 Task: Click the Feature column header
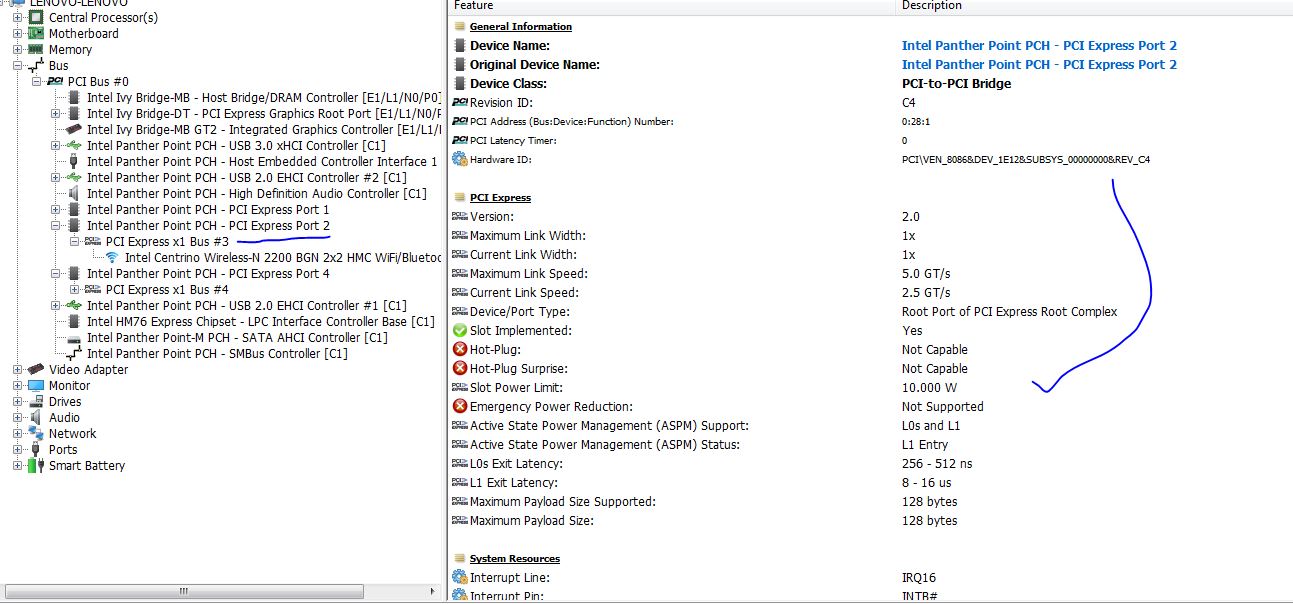pos(671,6)
